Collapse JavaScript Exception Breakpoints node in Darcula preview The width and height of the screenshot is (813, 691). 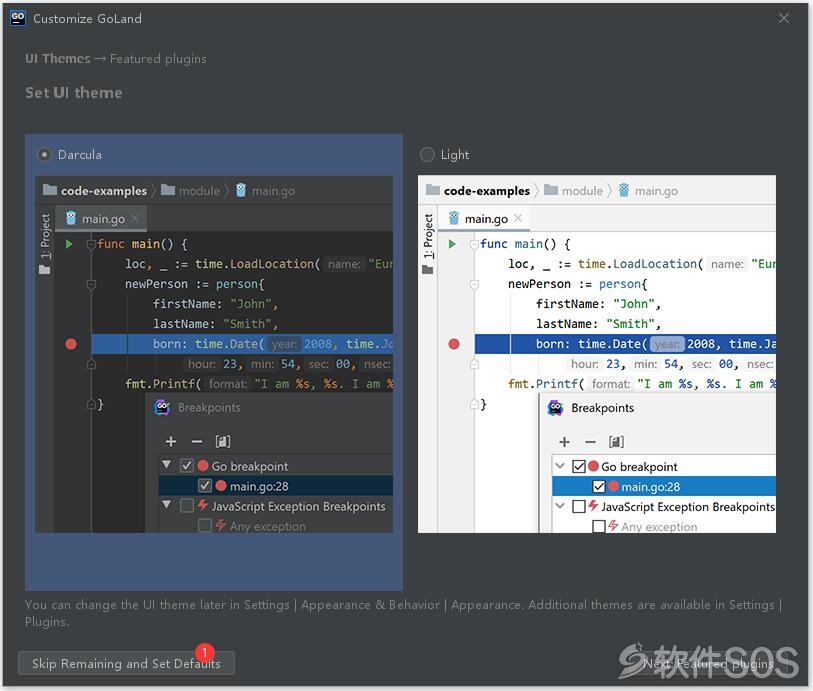coord(166,504)
